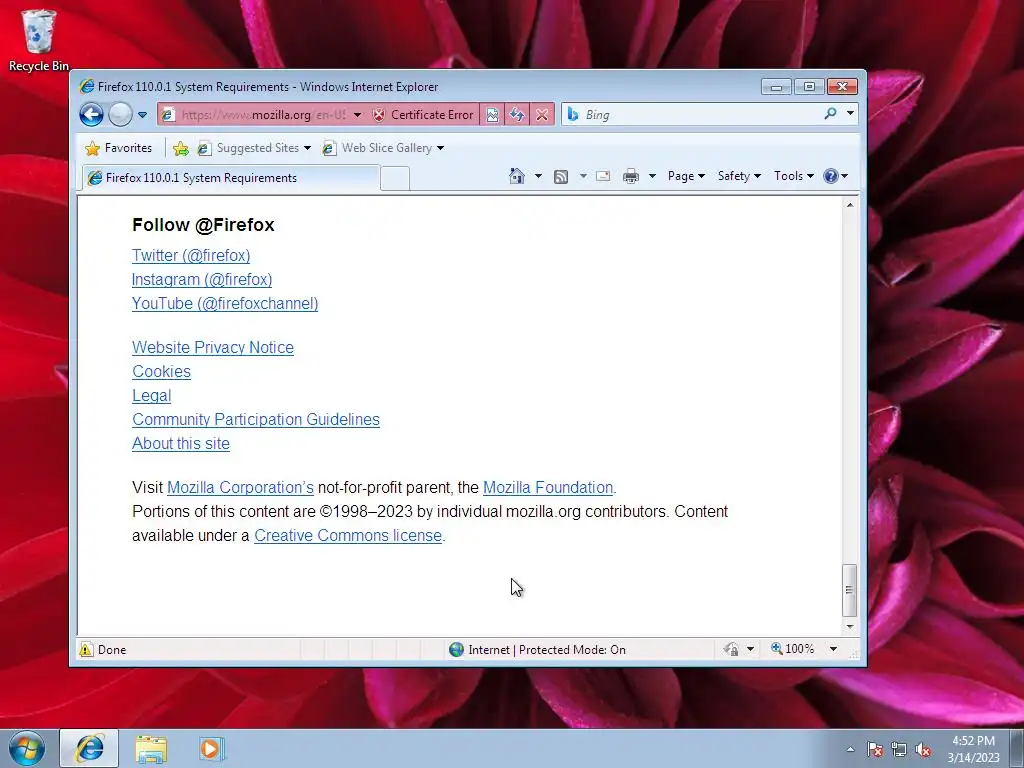Expand the address bar autocomplete dropdown
Image resolution: width=1024 pixels, height=768 pixels.
click(x=357, y=115)
